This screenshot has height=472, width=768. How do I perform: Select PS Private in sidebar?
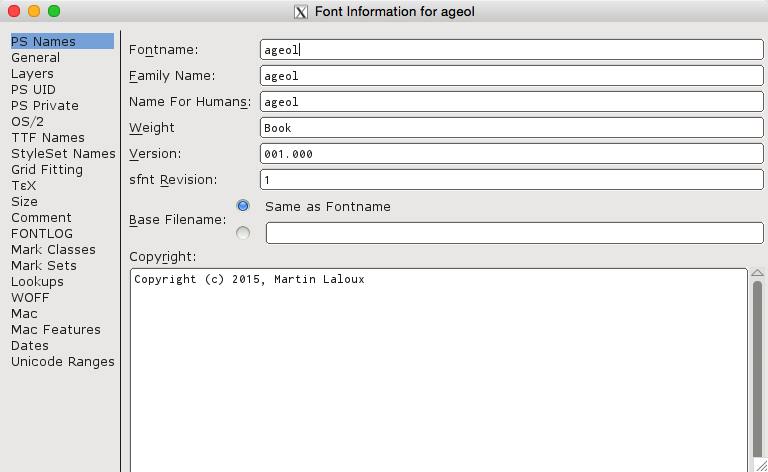[x=44, y=106]
